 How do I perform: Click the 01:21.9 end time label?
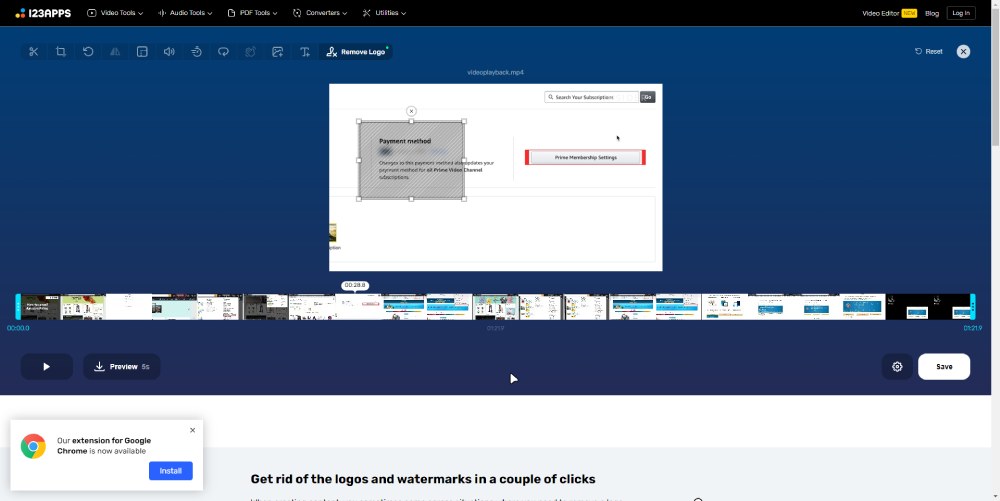click(x=973, y=328)
